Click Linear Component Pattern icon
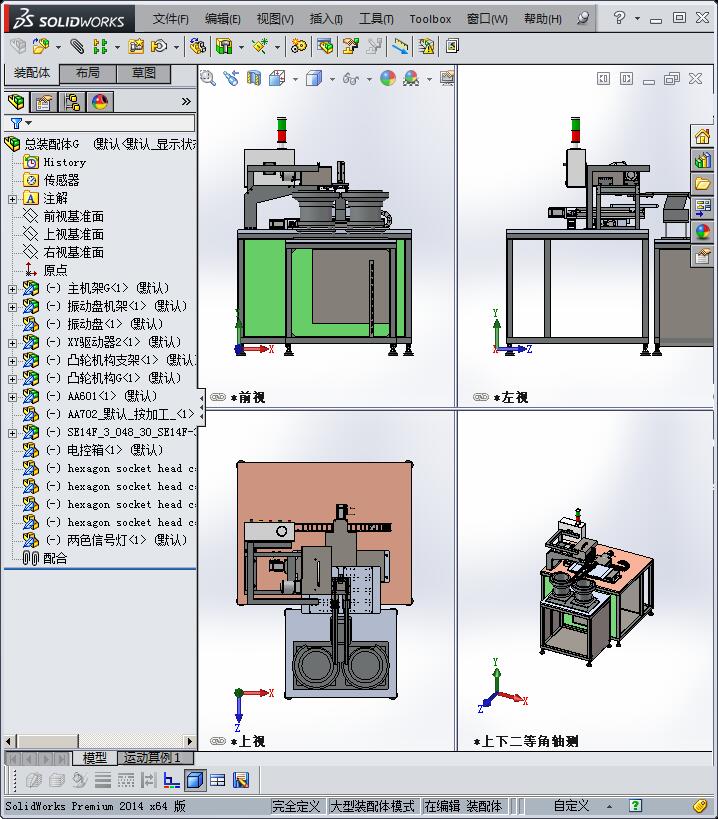Screen dimensions: 718x819 pos(100,46)
